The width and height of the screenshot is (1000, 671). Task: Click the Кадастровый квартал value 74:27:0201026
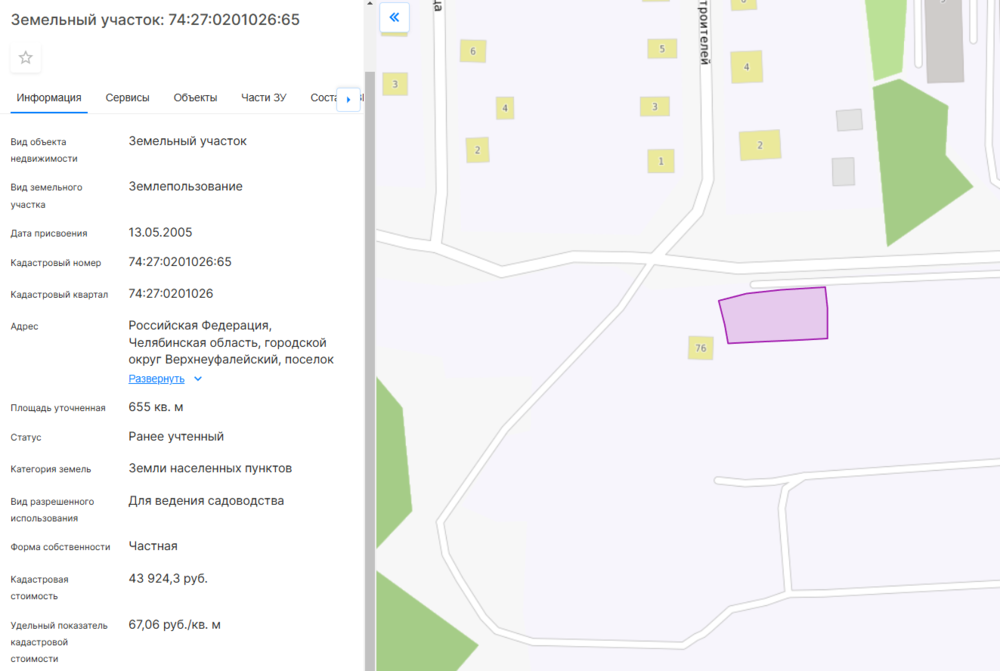(x=171, y=294)
